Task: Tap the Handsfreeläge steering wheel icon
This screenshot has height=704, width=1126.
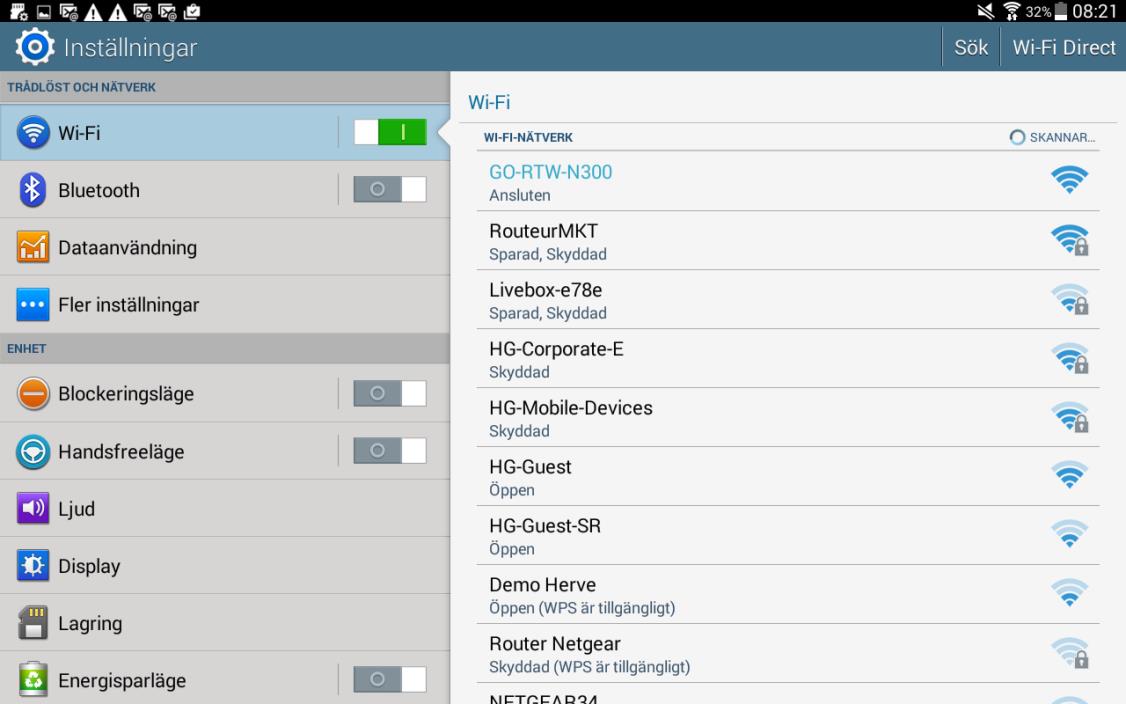Action: coord(33,452)
